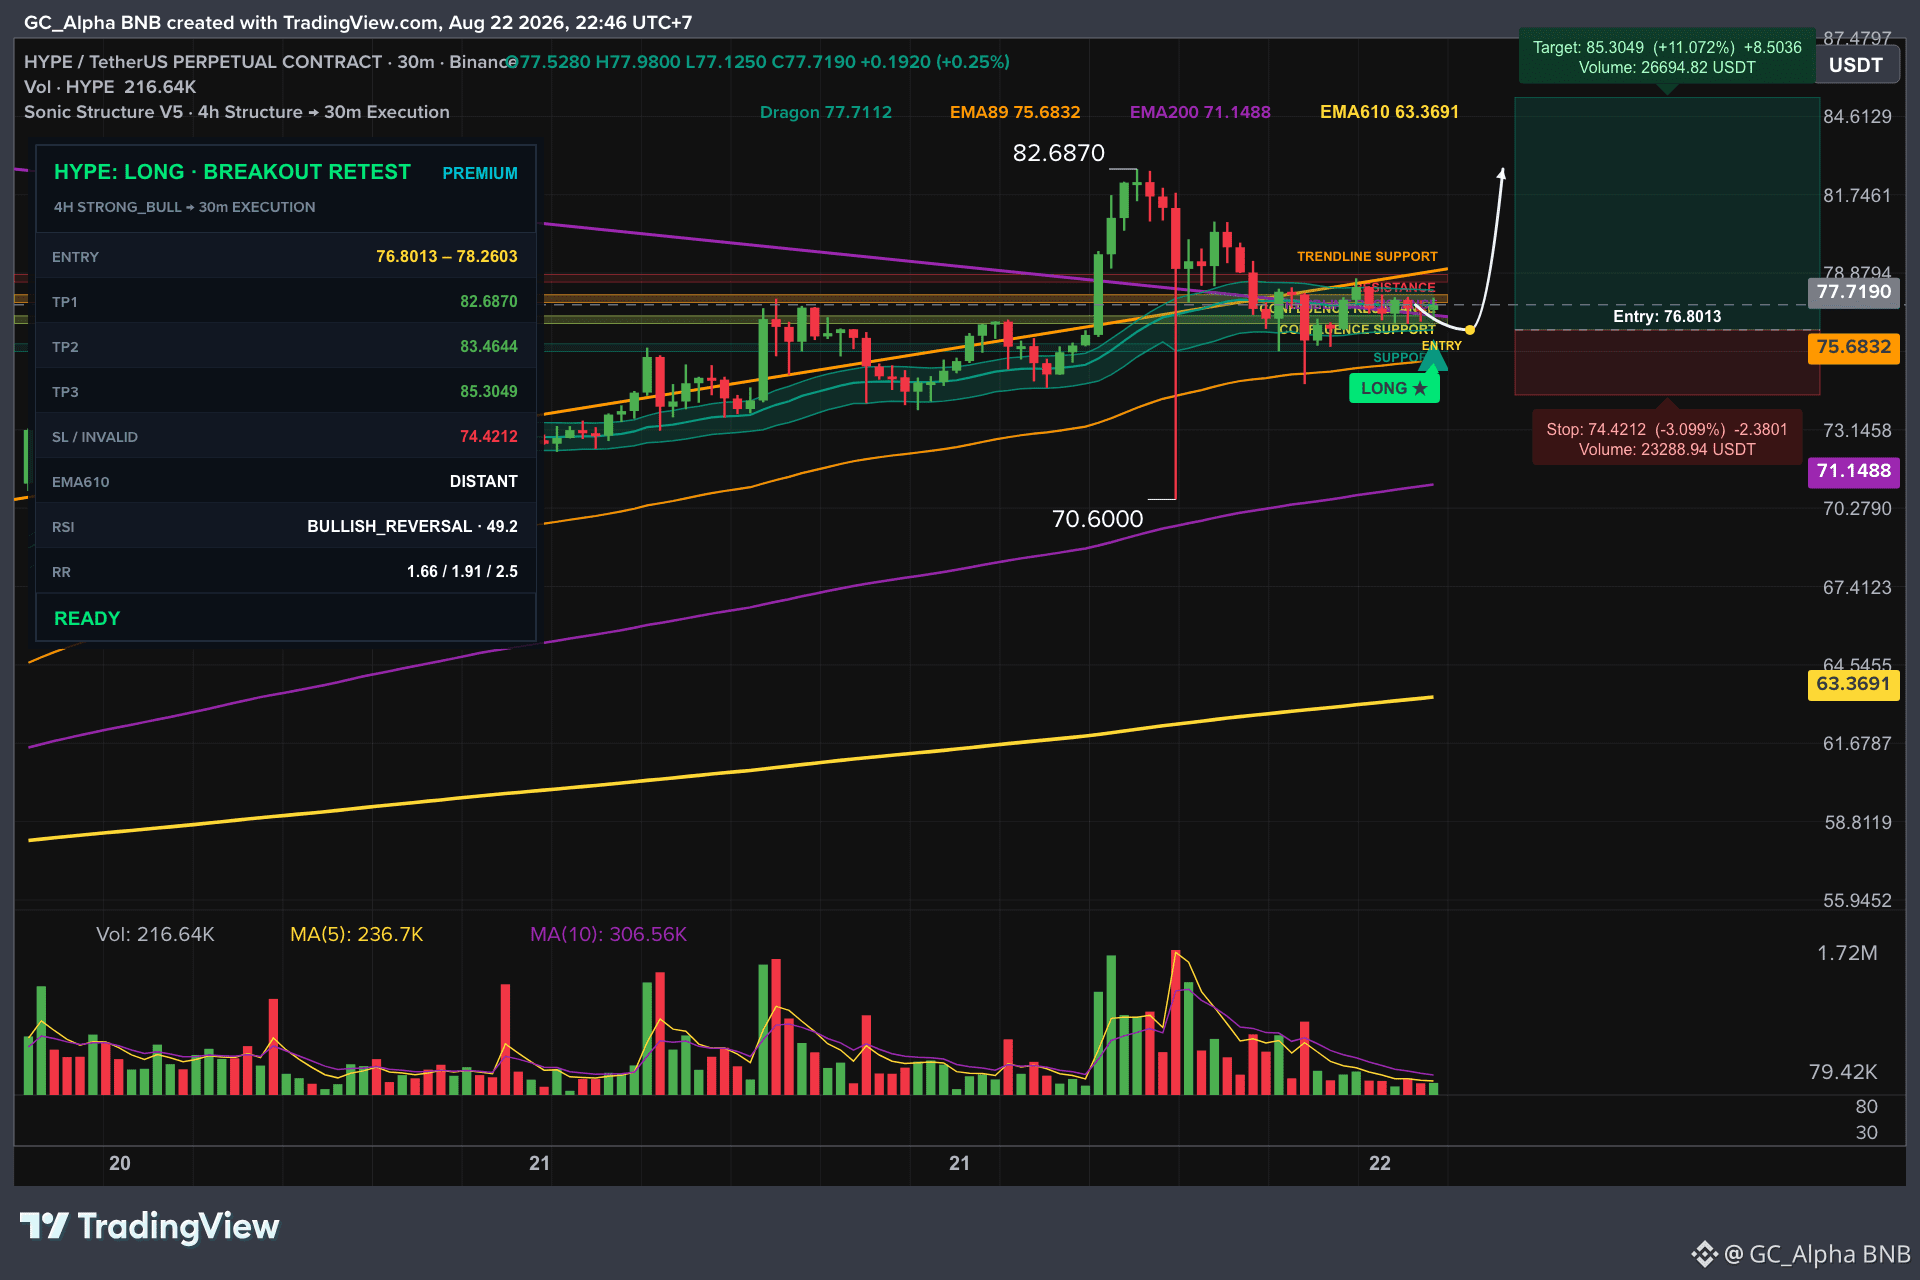Click the 82.6870 swing-high label above the candles
Screen dimensions: 1920x1280
(x=1059, y=153)
